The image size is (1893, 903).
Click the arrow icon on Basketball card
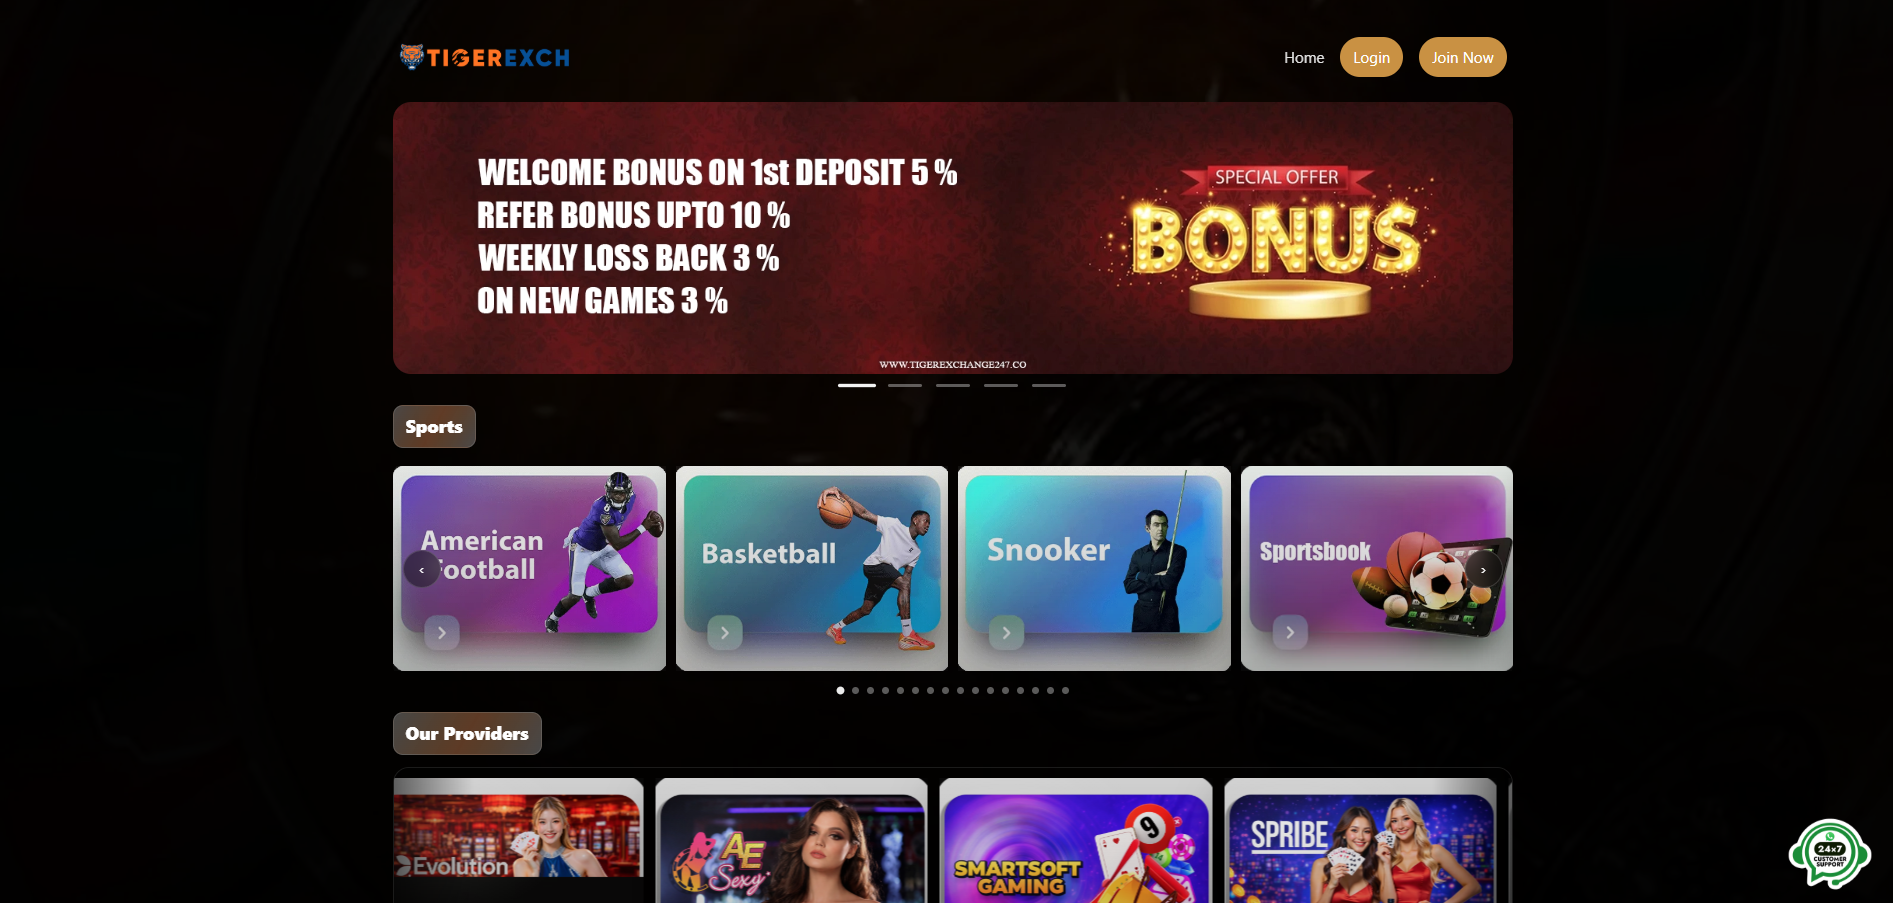(725, 632)
